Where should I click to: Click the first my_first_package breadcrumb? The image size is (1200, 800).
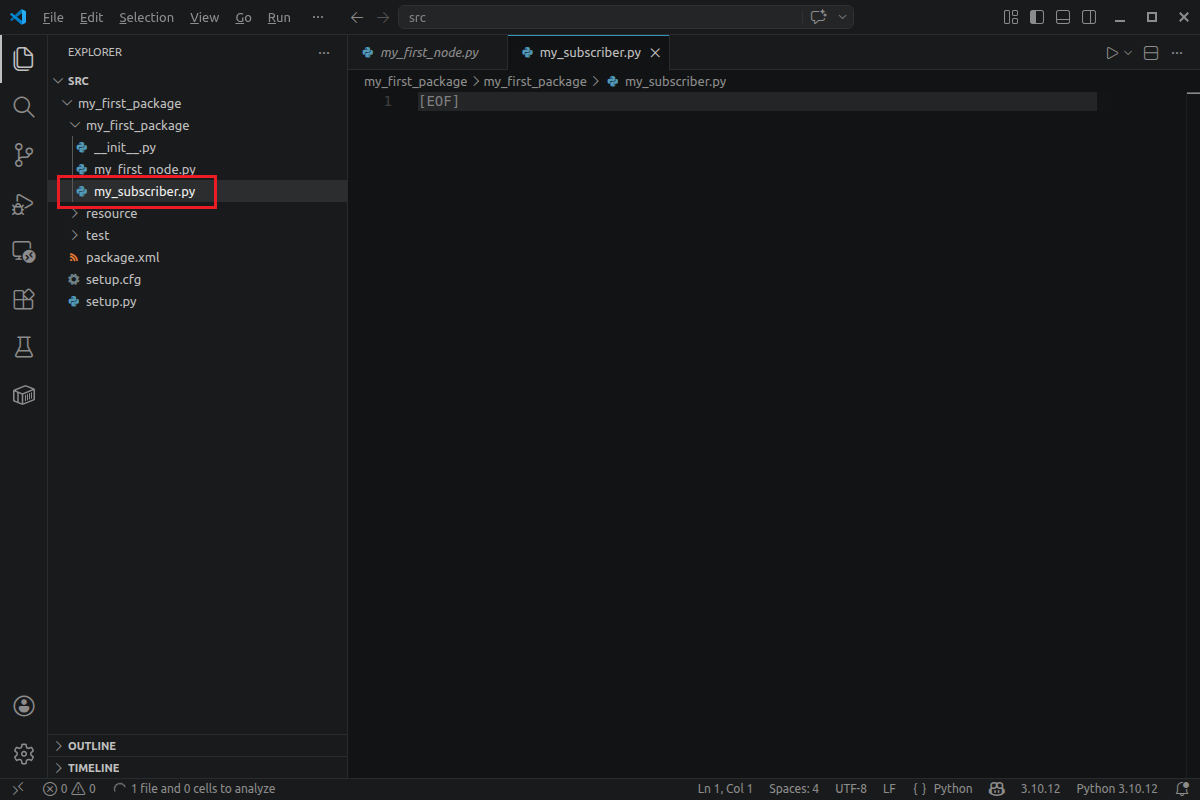(x=415, y=81)
